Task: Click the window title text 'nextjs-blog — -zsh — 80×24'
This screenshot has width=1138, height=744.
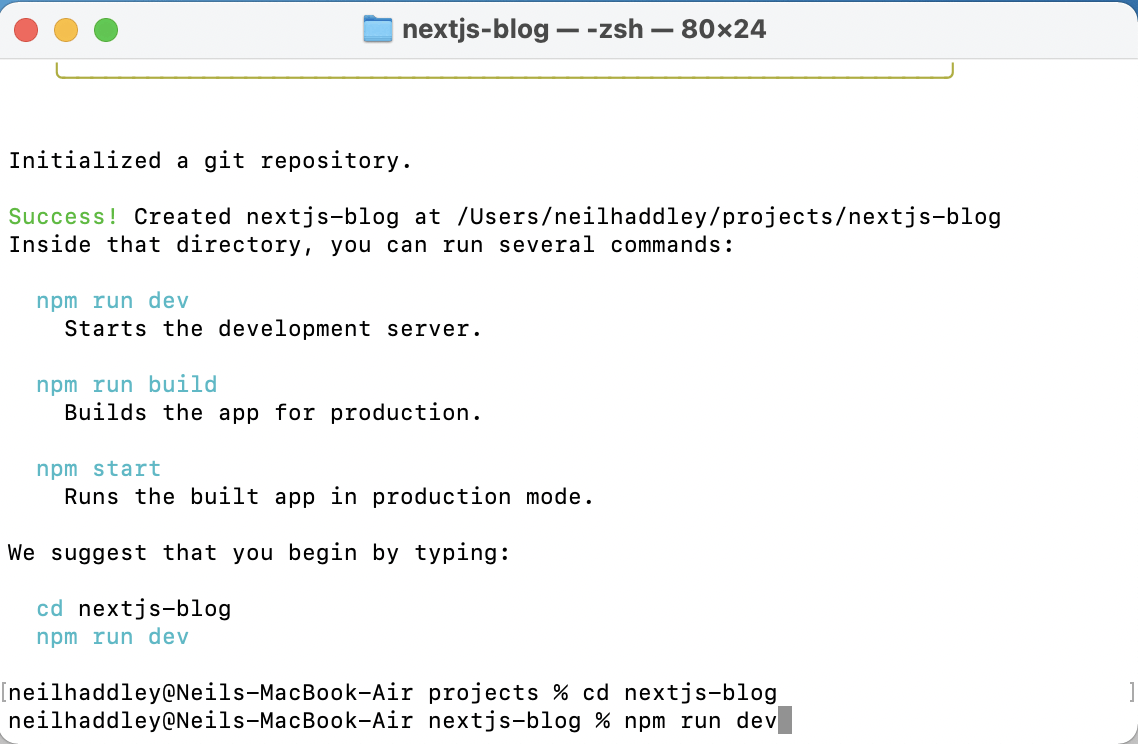Action: [x=583, y=30]
